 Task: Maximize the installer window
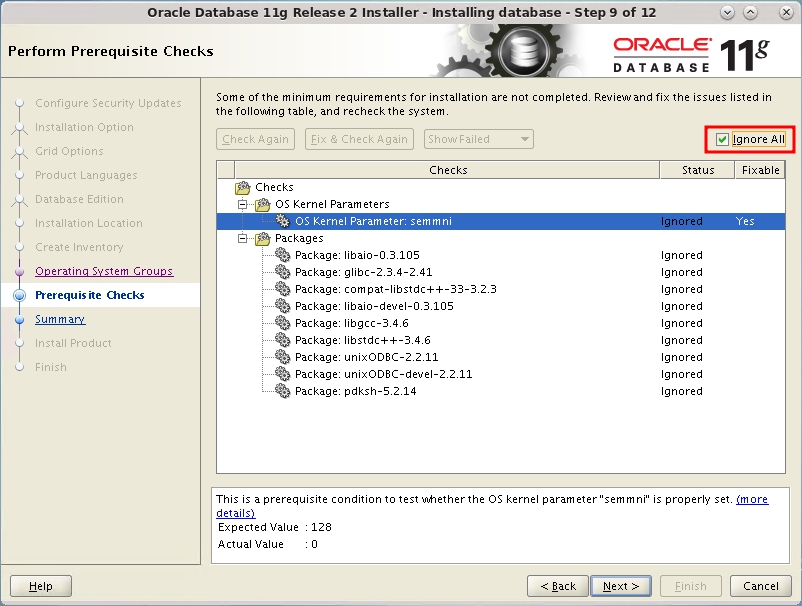pos(750,13)
